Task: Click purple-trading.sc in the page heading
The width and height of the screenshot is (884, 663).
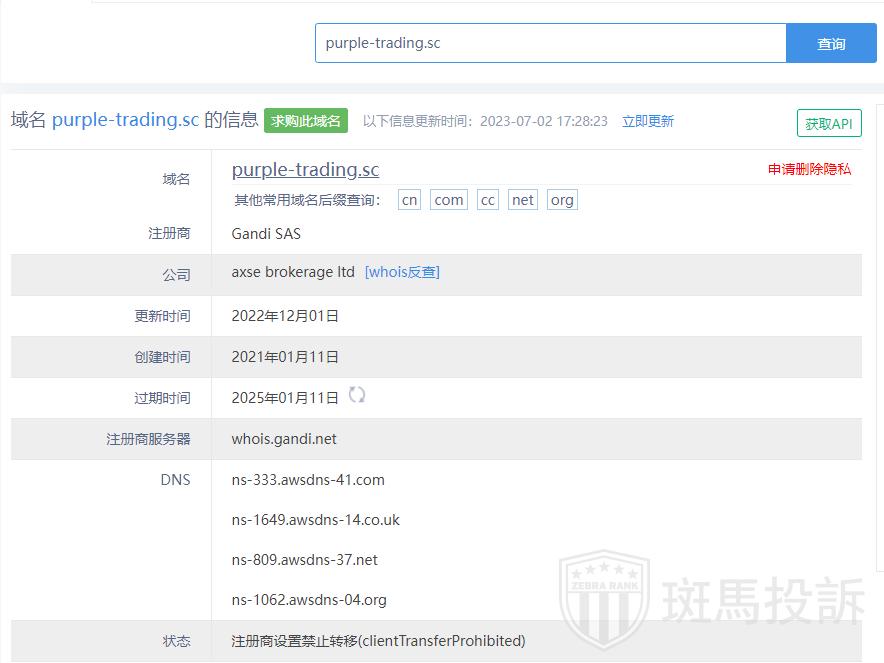Action: tap(125, 120)
